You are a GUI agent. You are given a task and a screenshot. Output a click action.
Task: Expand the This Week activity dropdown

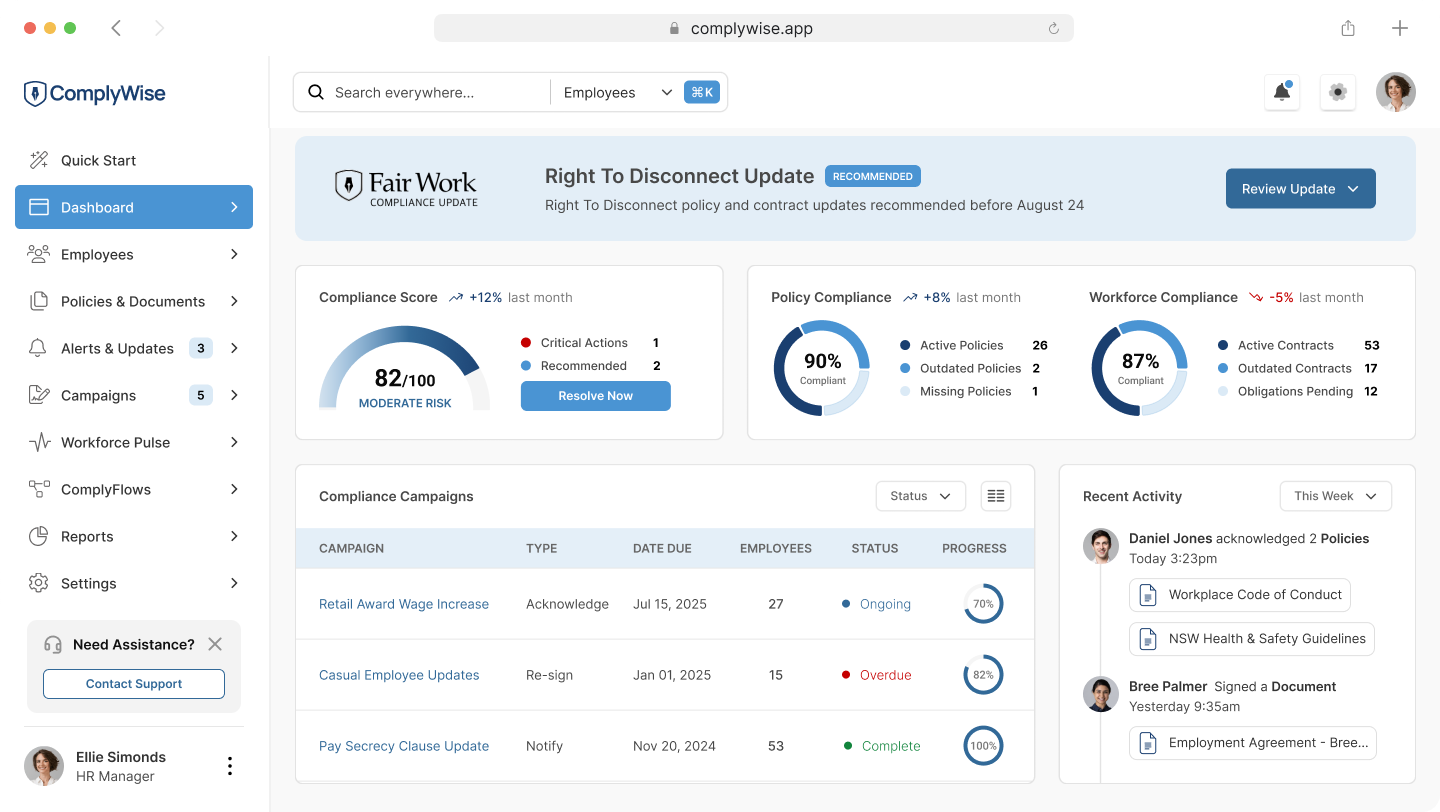[1335, 496]
